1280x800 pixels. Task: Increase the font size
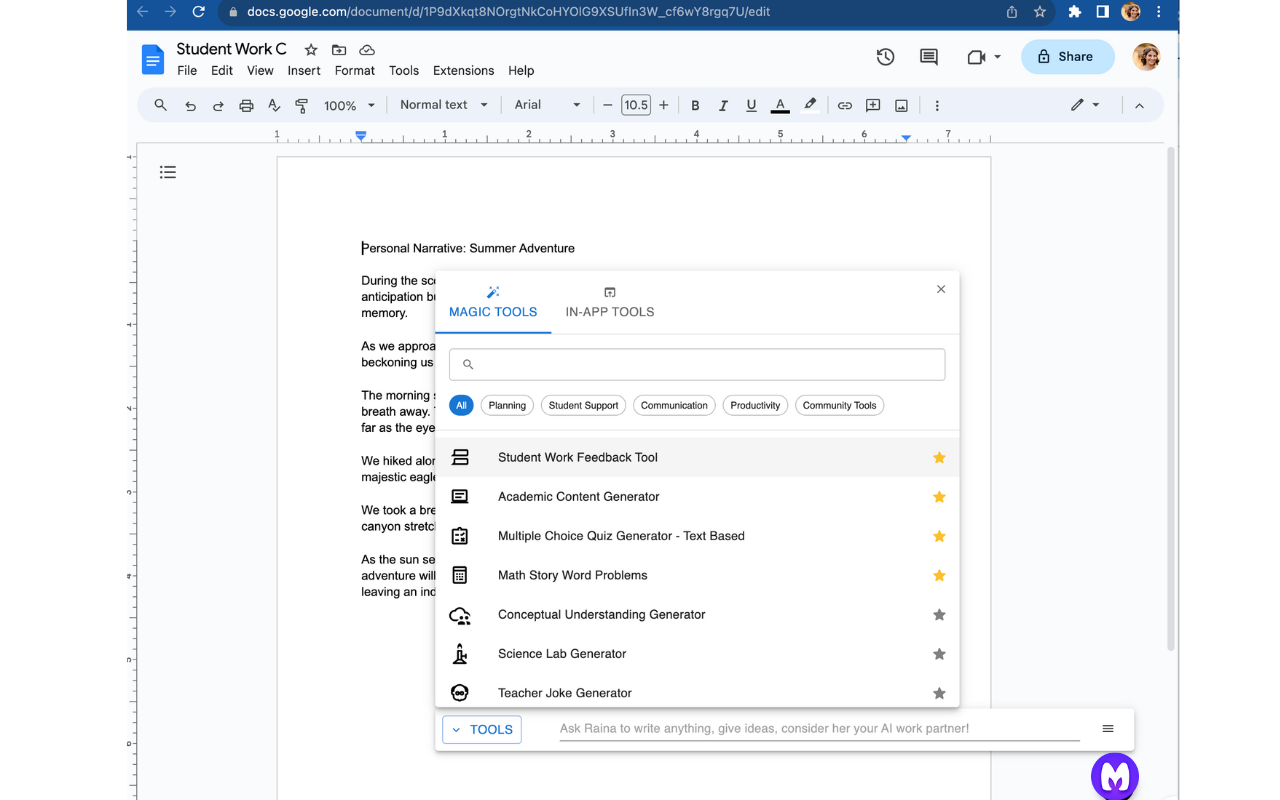pyautogui.click(x=663, y=105)
